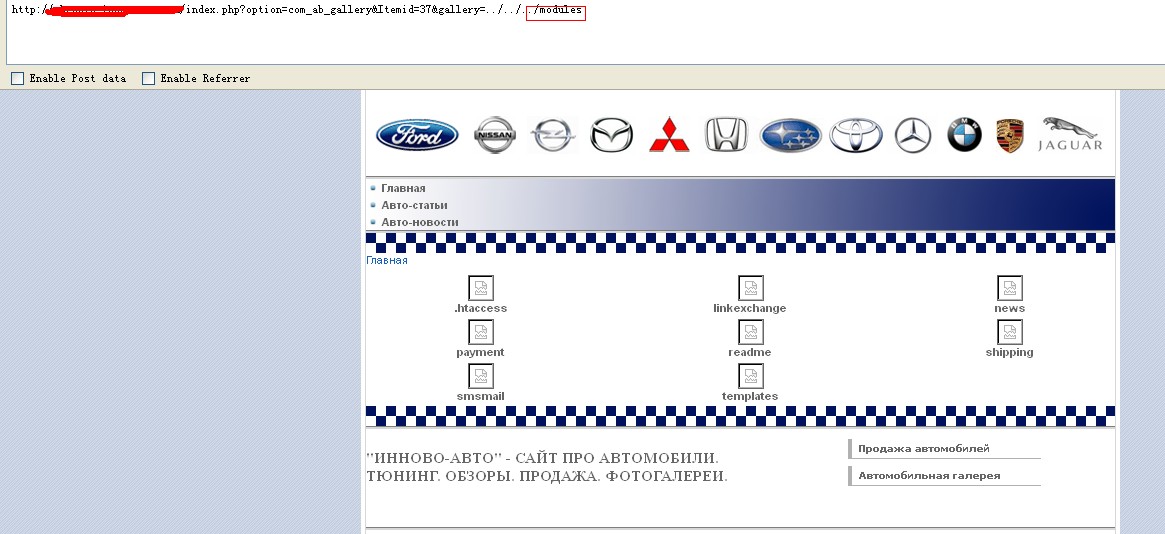Screen dimensions: 1165x534
Task: Click the Jaguar logo
Action: (x=1070, y=134)
